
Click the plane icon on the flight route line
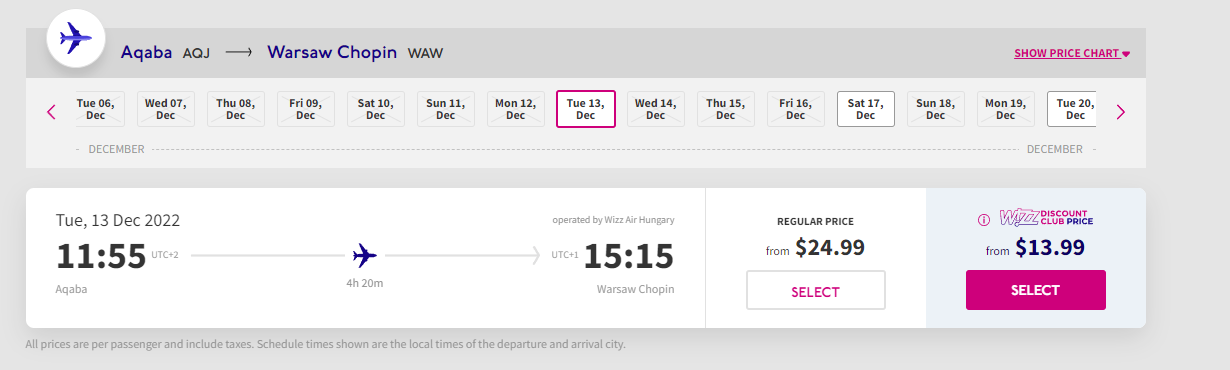365,256
